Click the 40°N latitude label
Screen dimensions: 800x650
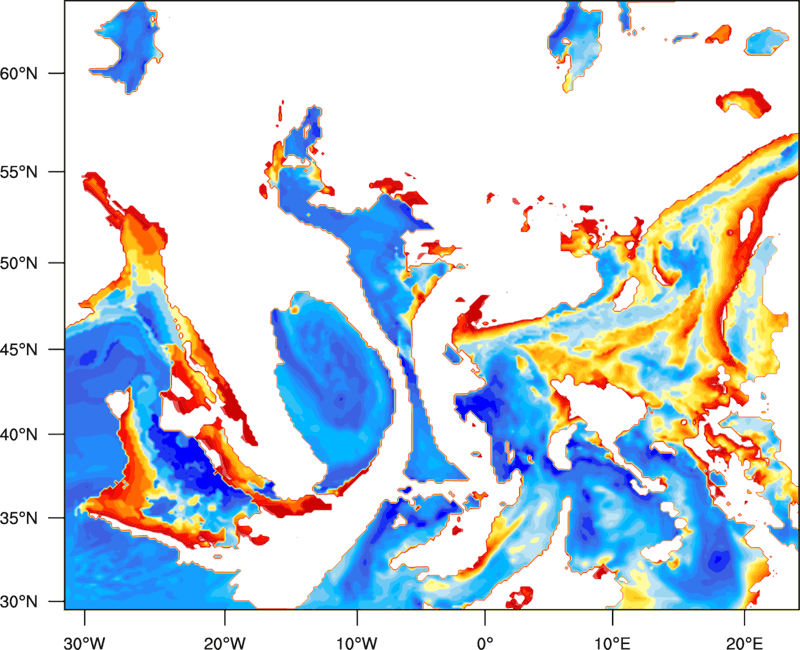click(19, 434)
